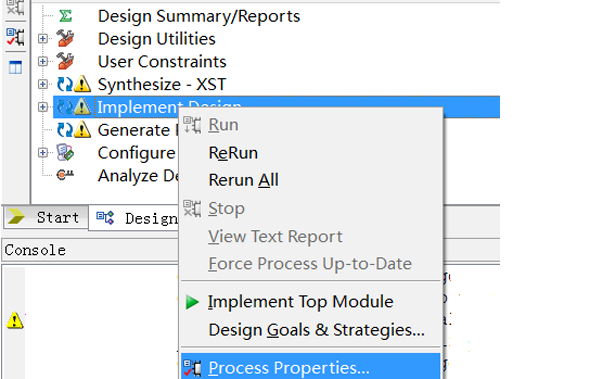This screenshot has height=379, width=600.
Task: Switch to the Start tab
Action: [x=45, y=217]
